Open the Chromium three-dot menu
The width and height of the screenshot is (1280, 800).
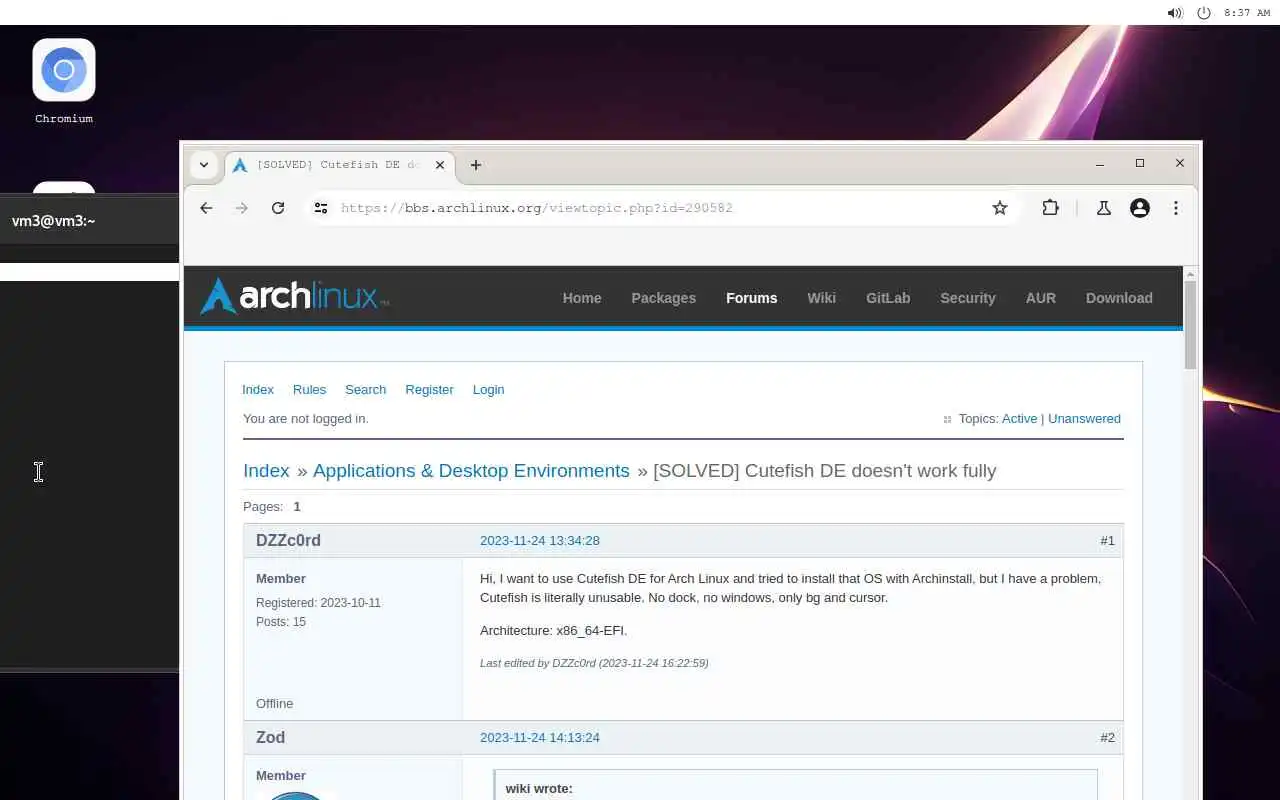(1176, 208)
